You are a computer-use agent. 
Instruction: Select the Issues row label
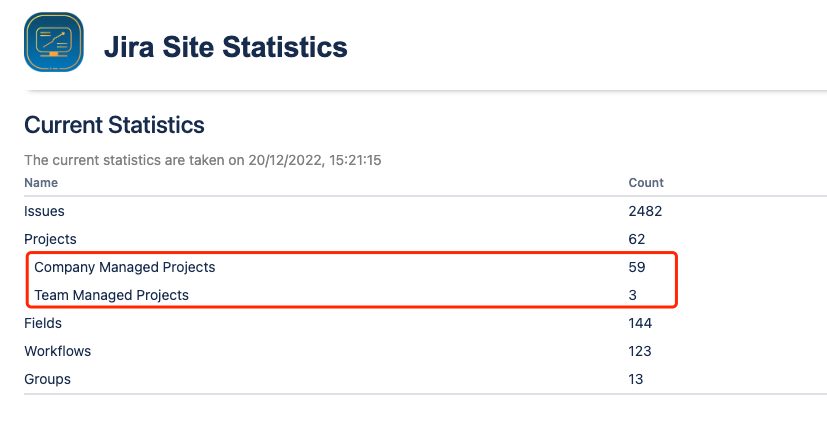click(45, 211)
